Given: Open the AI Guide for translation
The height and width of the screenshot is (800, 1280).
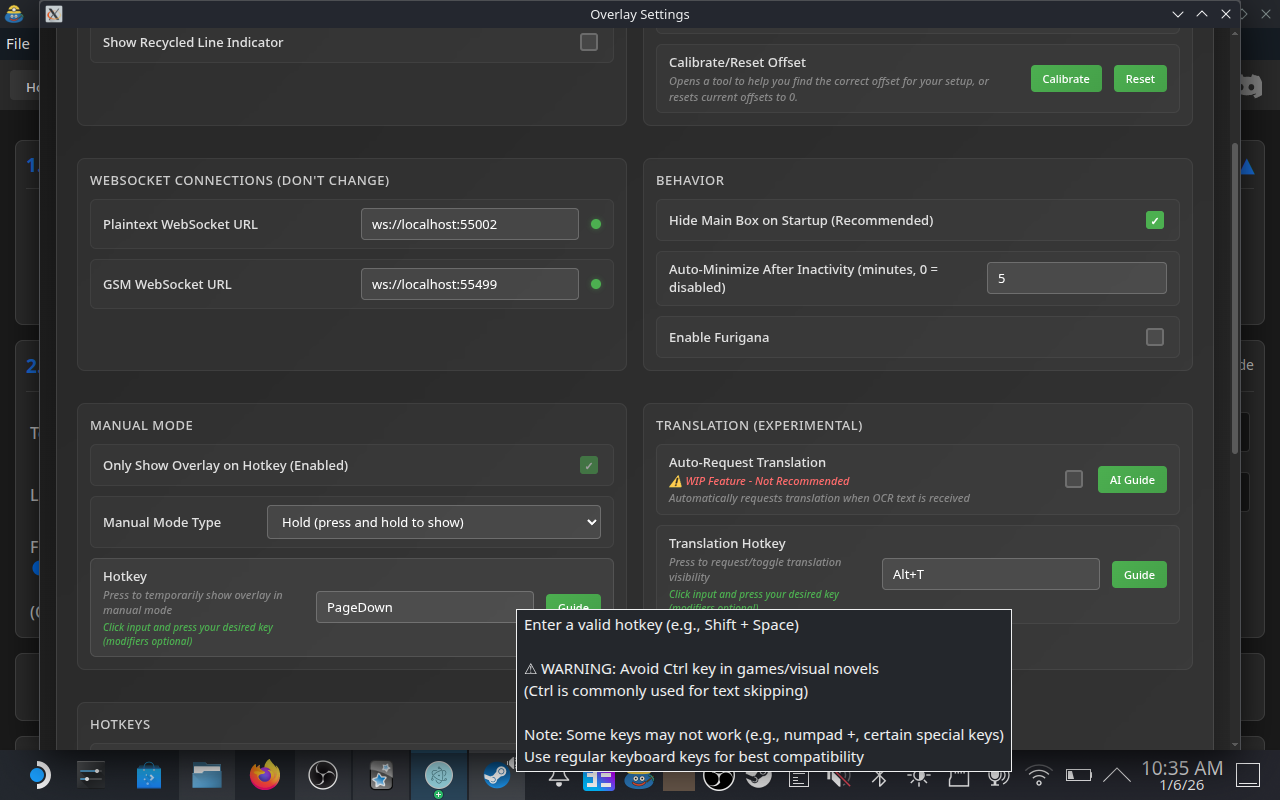Looking at the screenshot, I should 1132,480.
